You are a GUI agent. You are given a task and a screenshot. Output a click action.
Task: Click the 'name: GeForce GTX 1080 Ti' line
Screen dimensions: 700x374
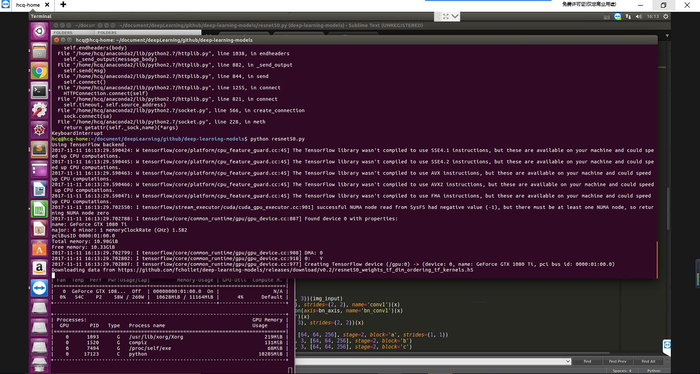(x=88, y=224)
